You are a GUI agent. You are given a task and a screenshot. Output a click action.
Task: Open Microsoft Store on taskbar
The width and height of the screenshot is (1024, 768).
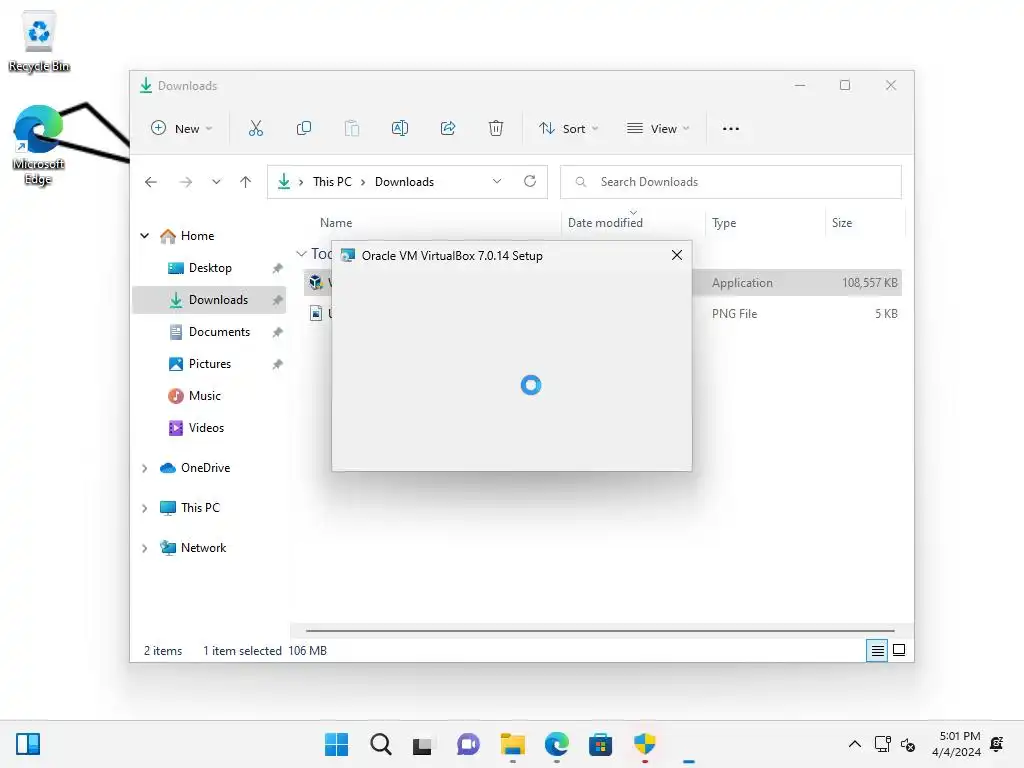[x=600, y=744]
